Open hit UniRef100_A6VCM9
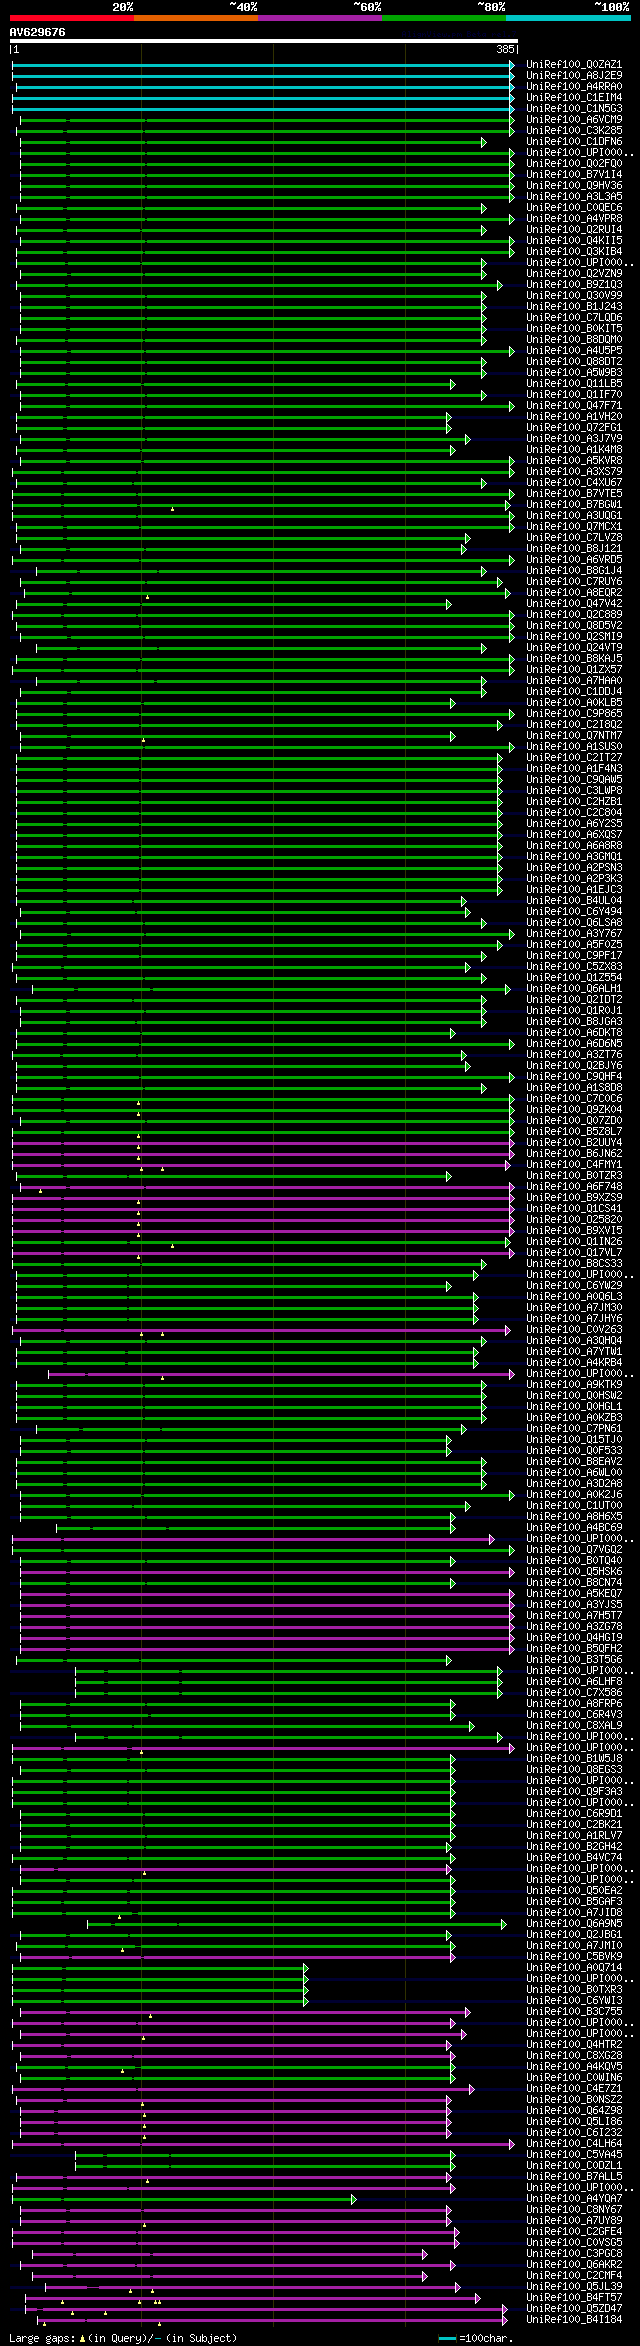 [x=574, y=119]
